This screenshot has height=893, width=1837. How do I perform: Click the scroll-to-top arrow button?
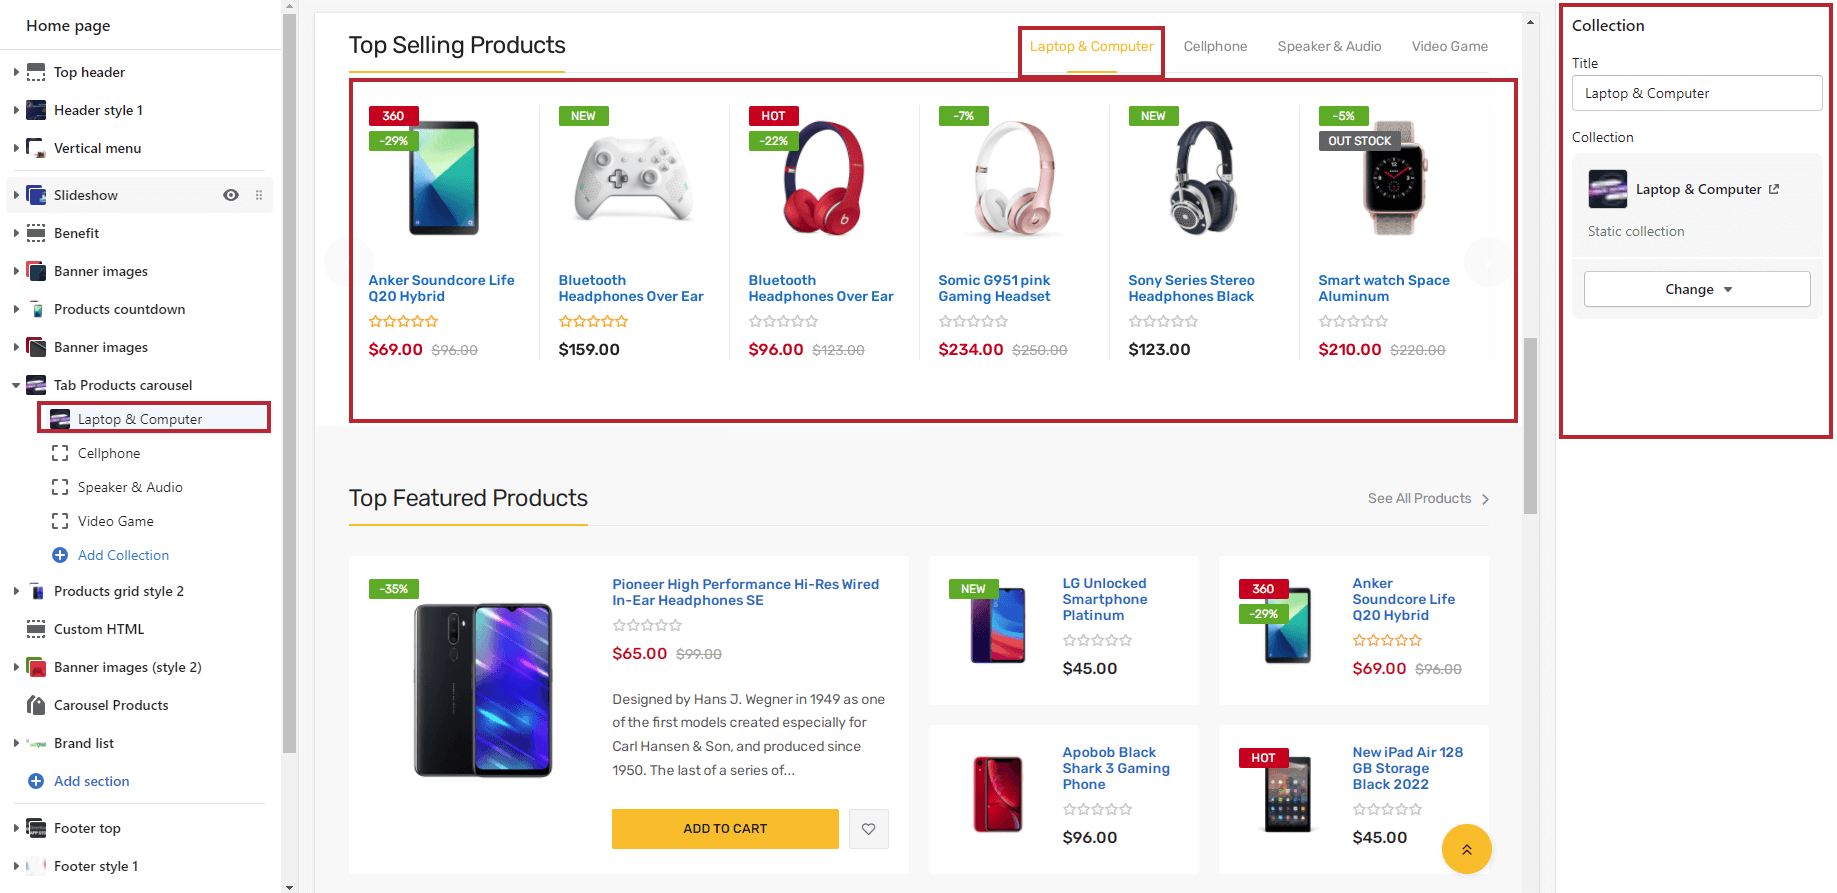pyautogui.click(x=1466, y=849)
